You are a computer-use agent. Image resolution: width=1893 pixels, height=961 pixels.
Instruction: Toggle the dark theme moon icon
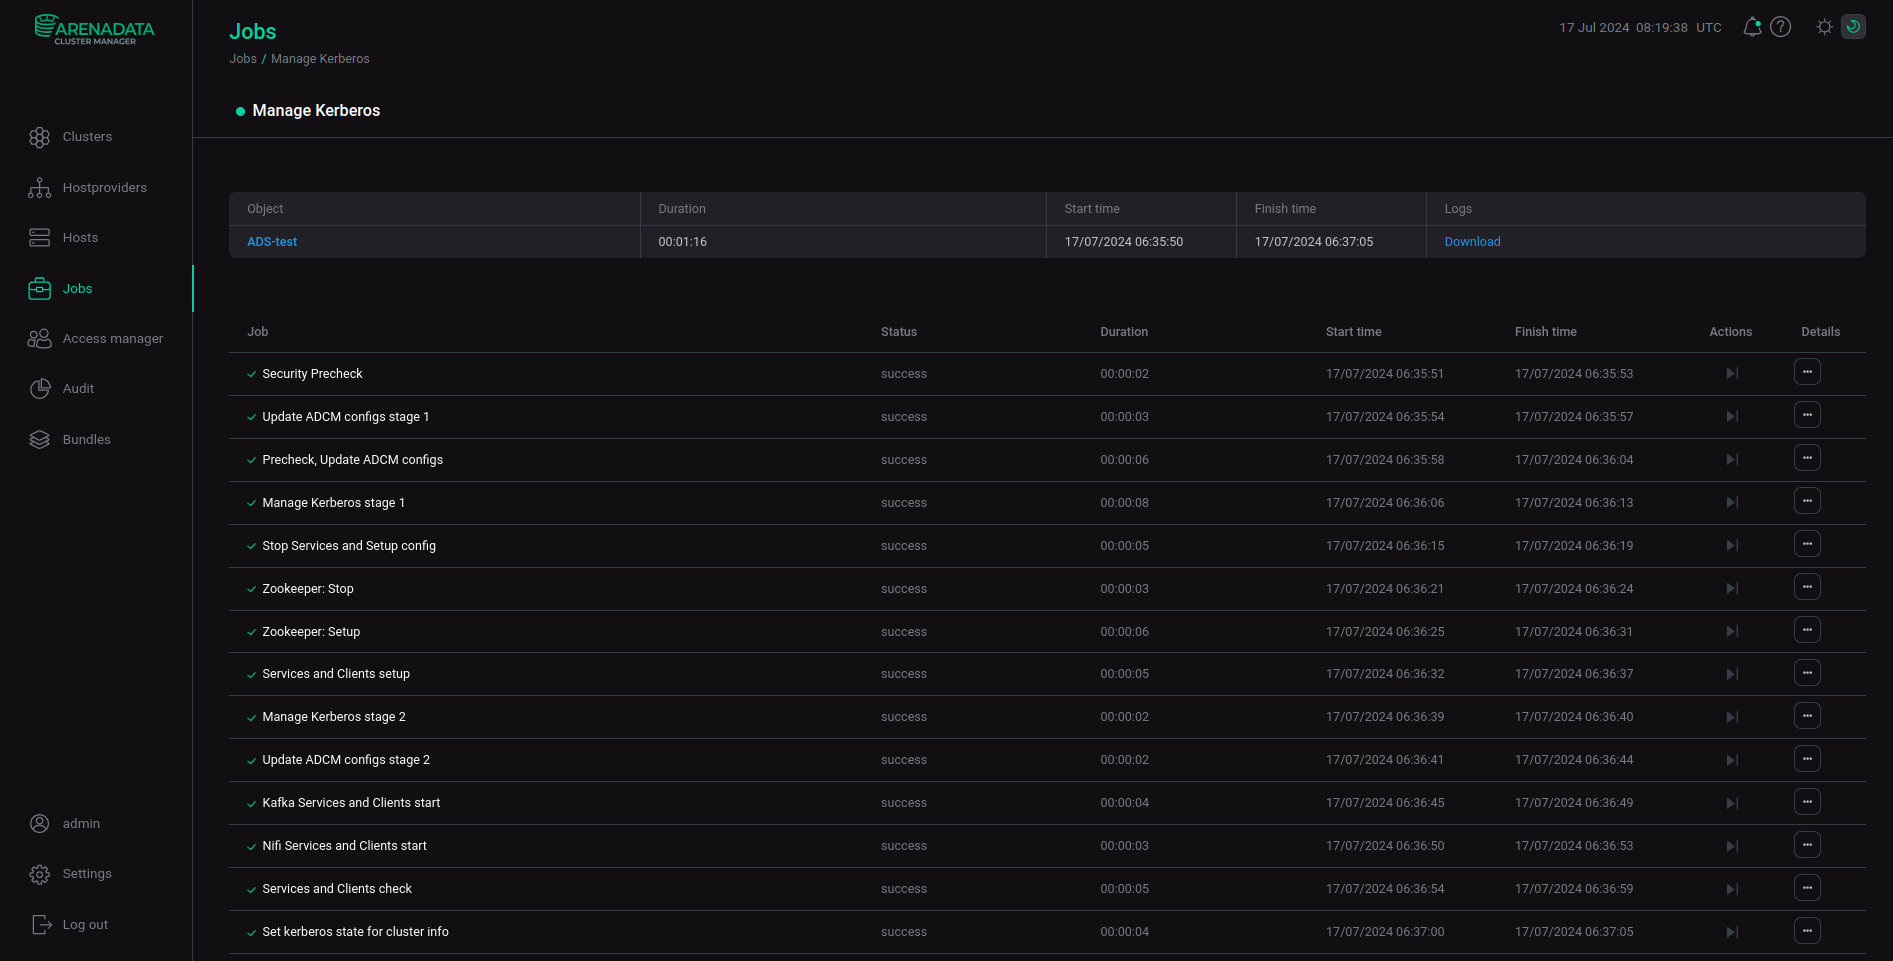(x=1854, y=27)
